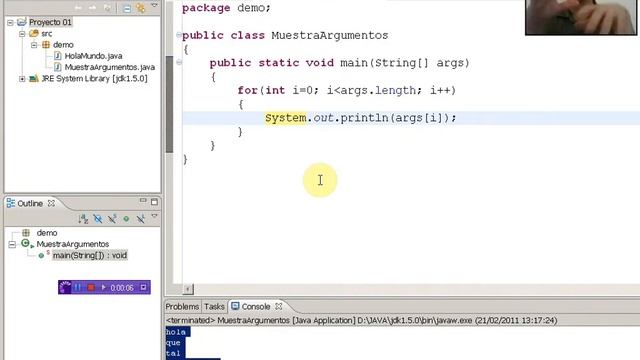Click Collapse All in Package Explorer toolbar
This screenshot has height=360, width=640.
(127, 8)
